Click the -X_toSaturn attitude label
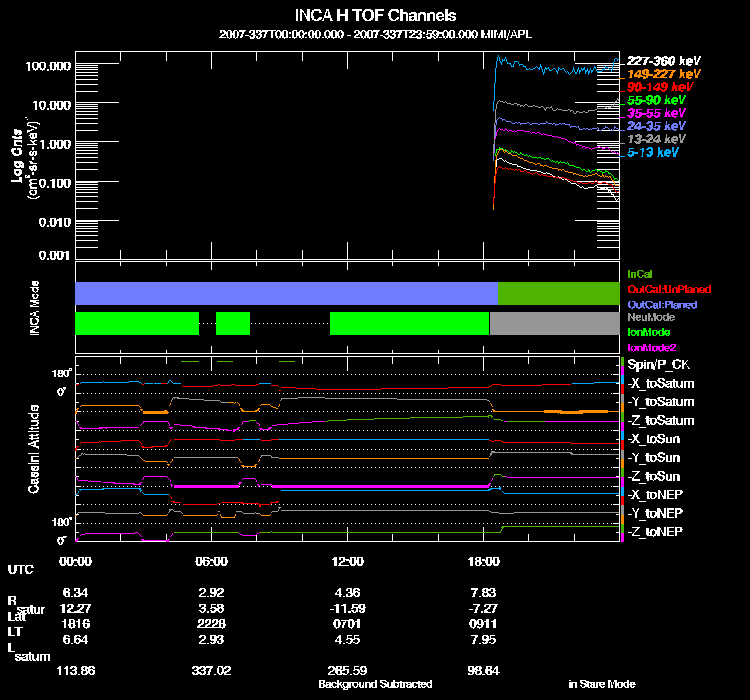 pos(661,384)
